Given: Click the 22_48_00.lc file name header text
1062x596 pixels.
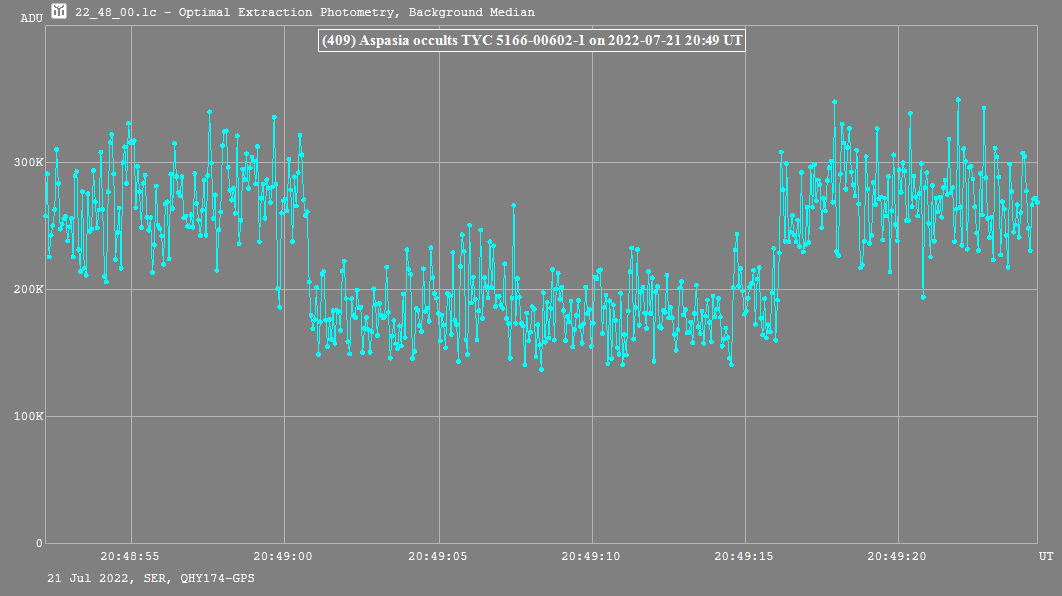Looking at the screenshot, I should coord(303,13).
